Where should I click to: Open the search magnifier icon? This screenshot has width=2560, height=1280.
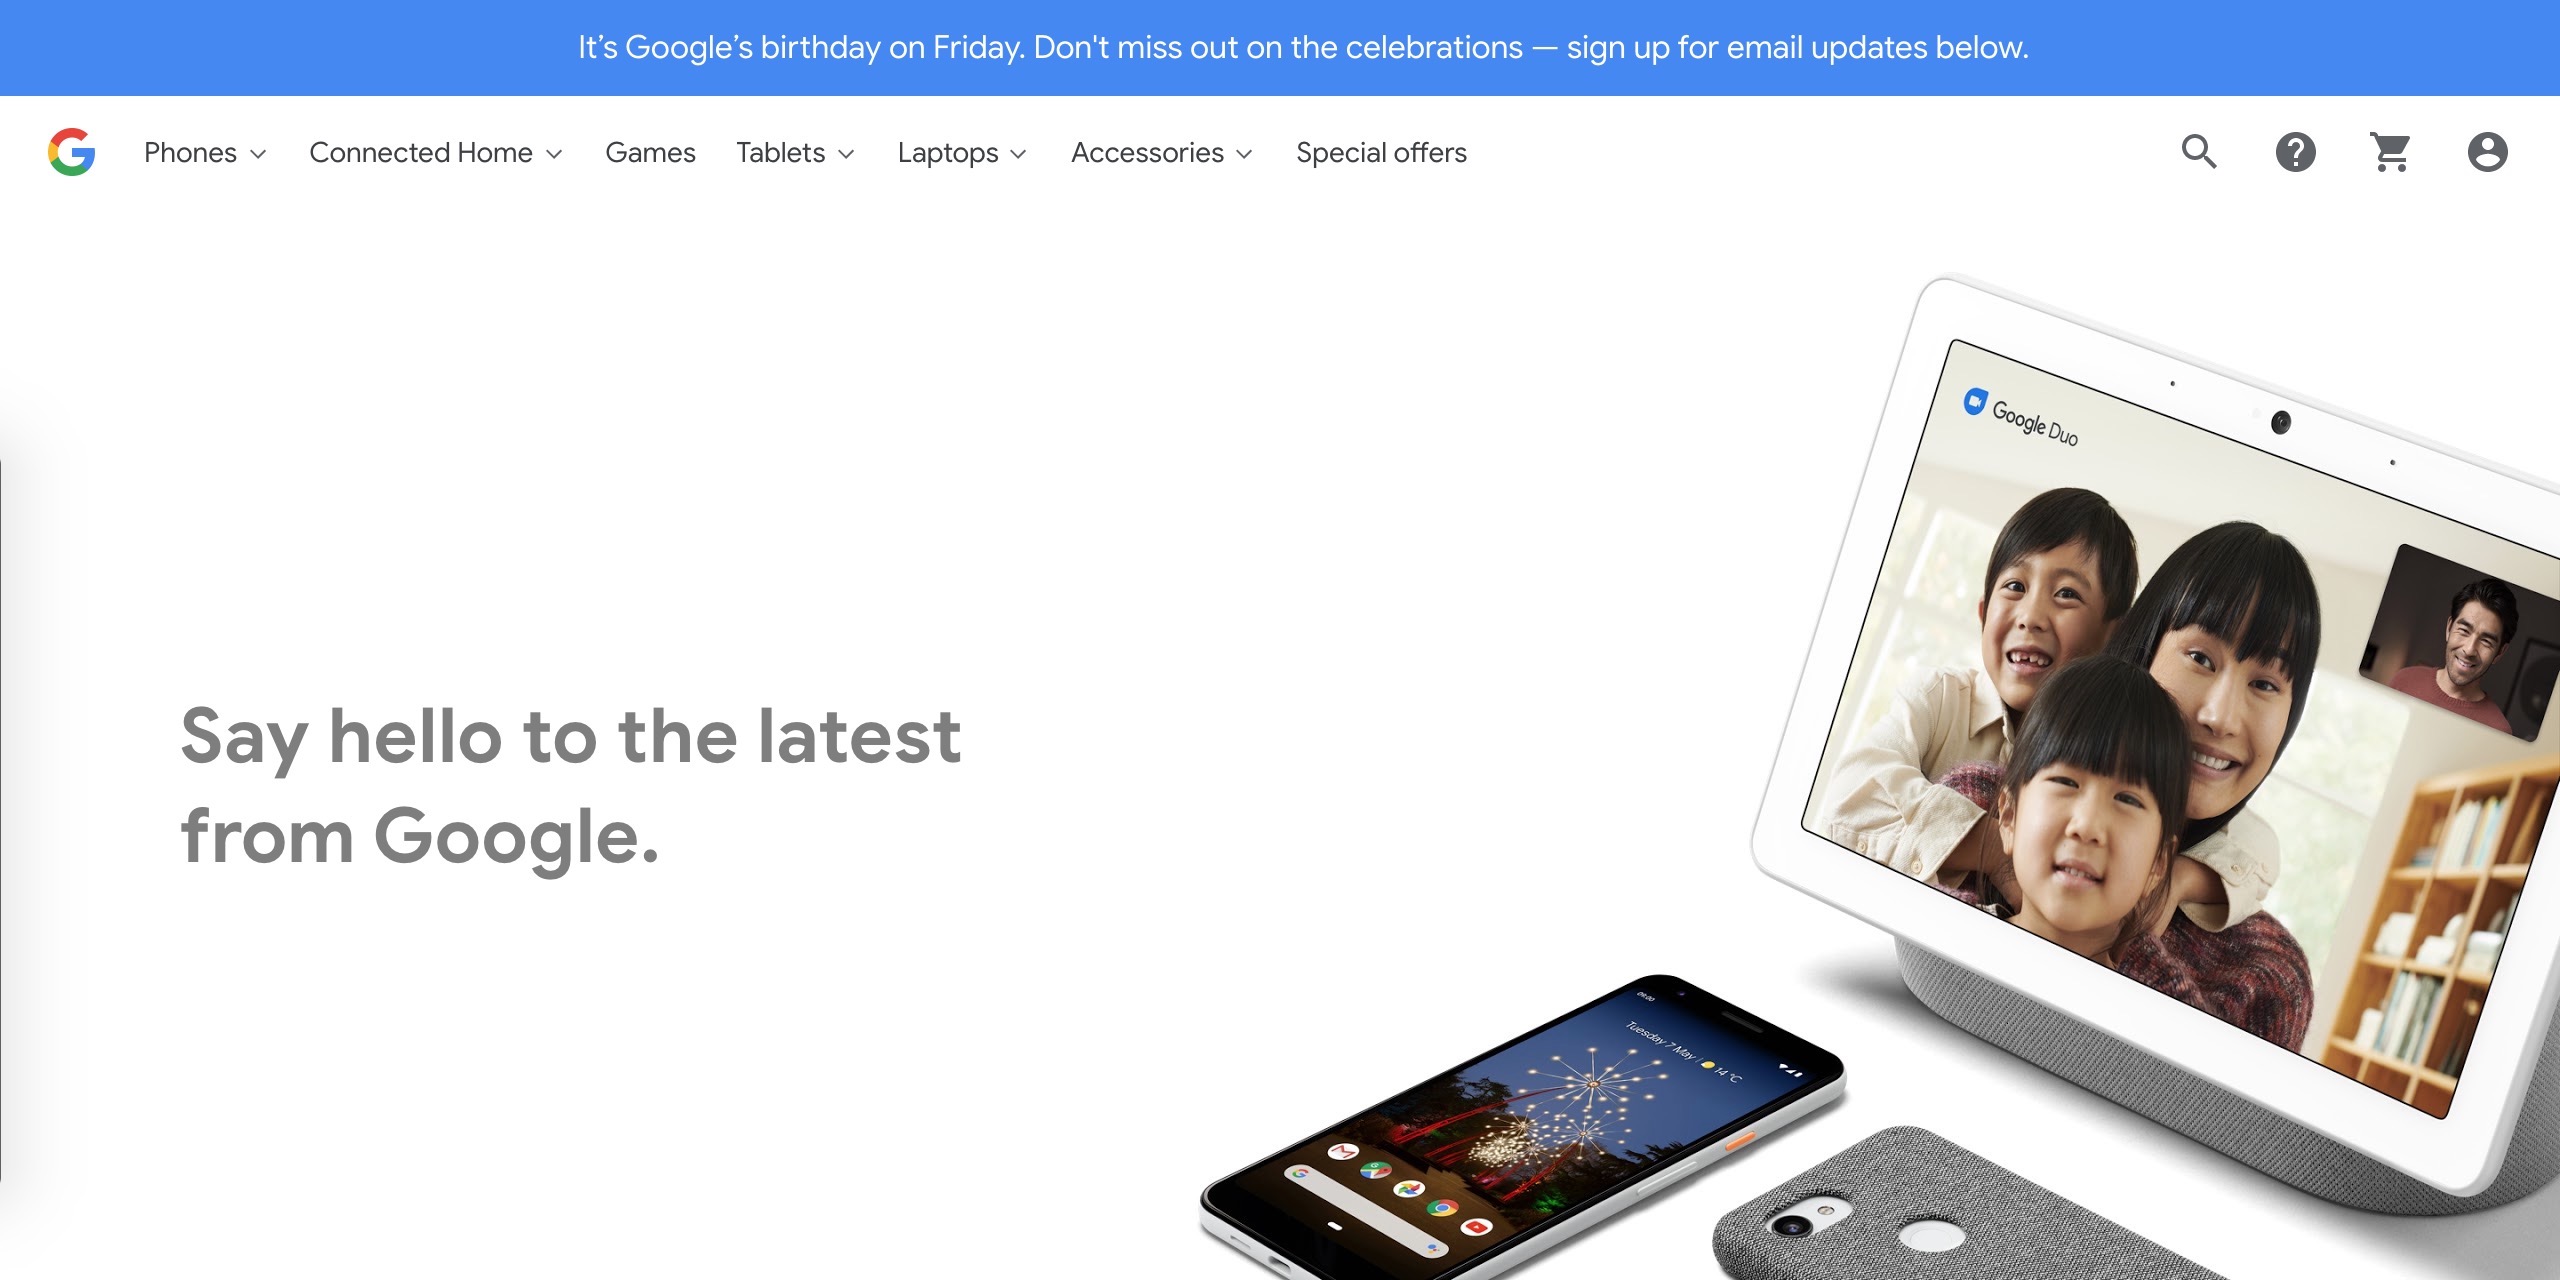coord(2199,152)
